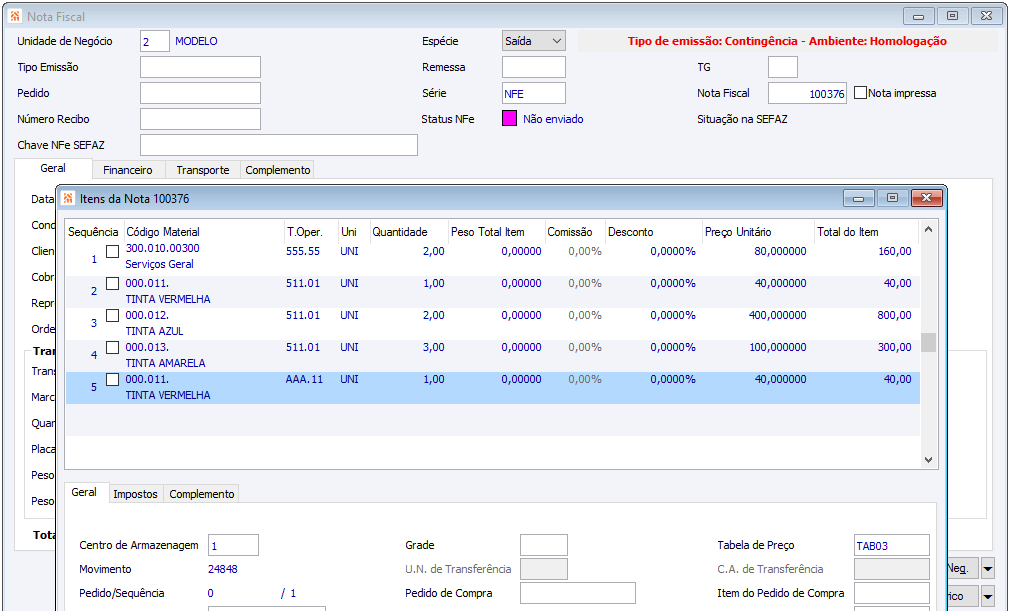Screen dimensions: 1011x611
Task: Click the magenta Status NFe color indicator
Action: click(509, 119)
